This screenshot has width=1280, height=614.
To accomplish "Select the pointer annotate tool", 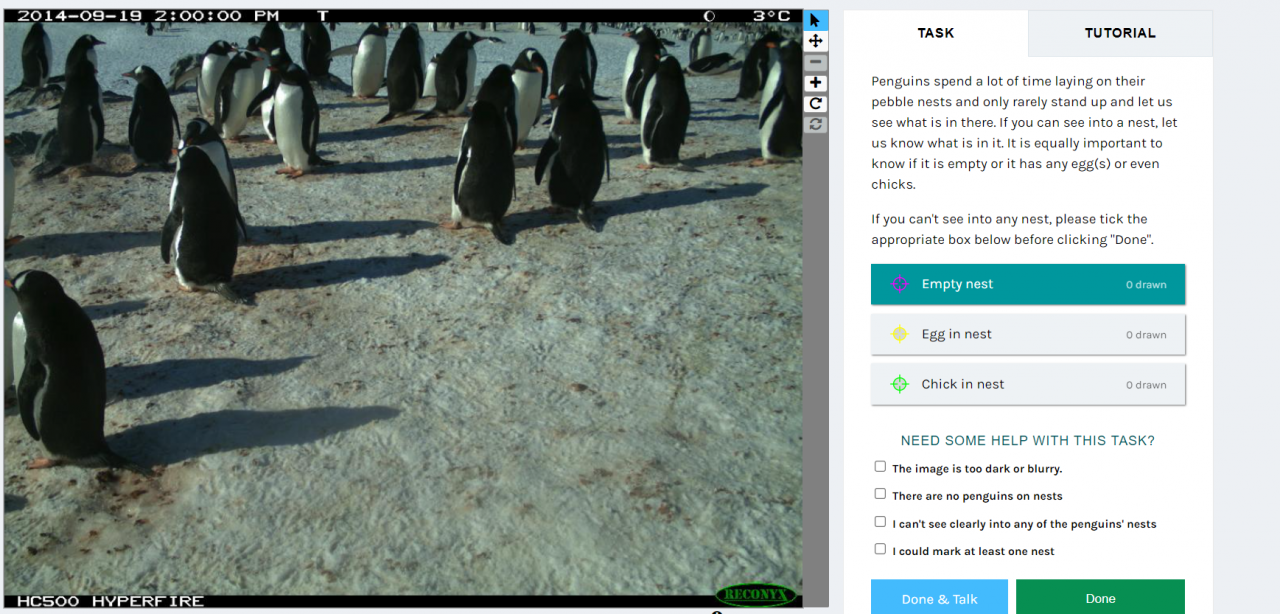I will [x=816, y=20].
